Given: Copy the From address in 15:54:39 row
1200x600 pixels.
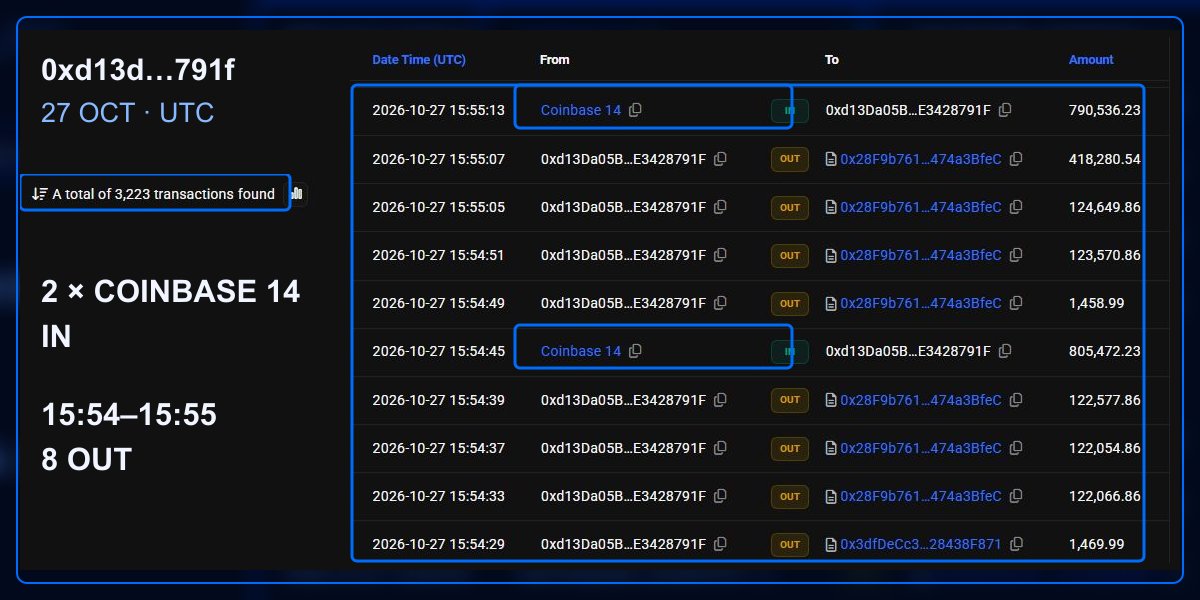Looking at the screenshot, I should [x=720, y=400].
